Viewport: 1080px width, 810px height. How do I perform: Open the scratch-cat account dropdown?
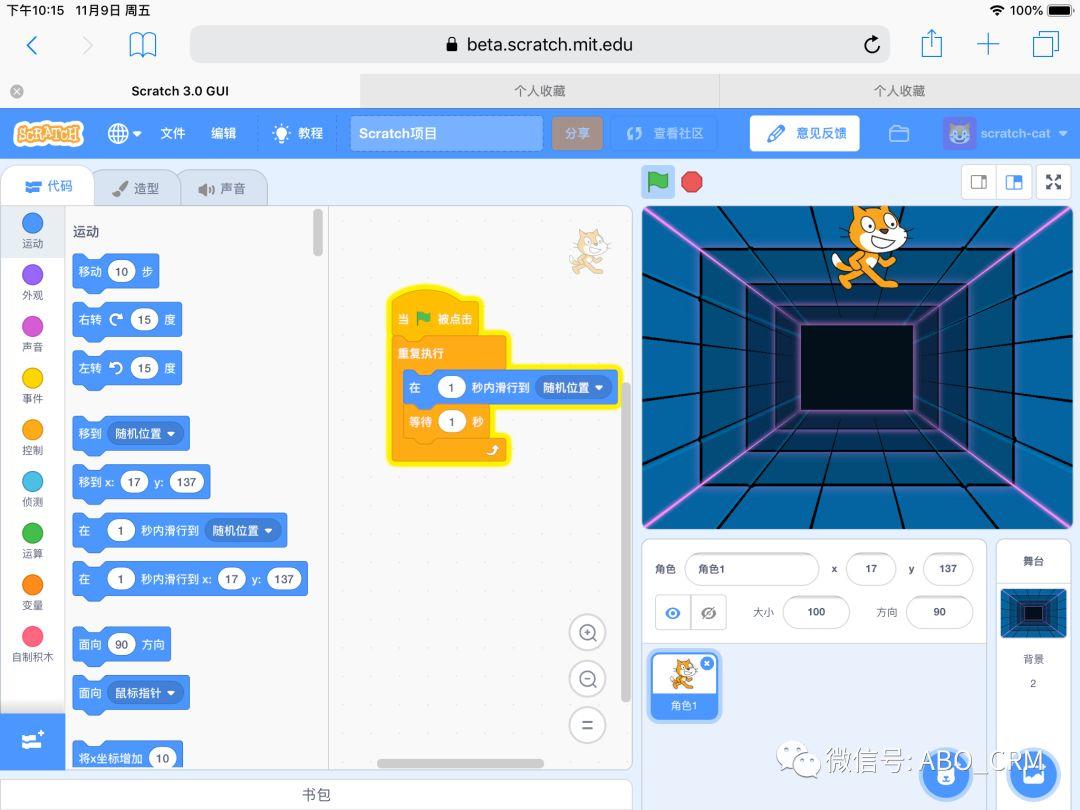click(x=1005, y=133)
